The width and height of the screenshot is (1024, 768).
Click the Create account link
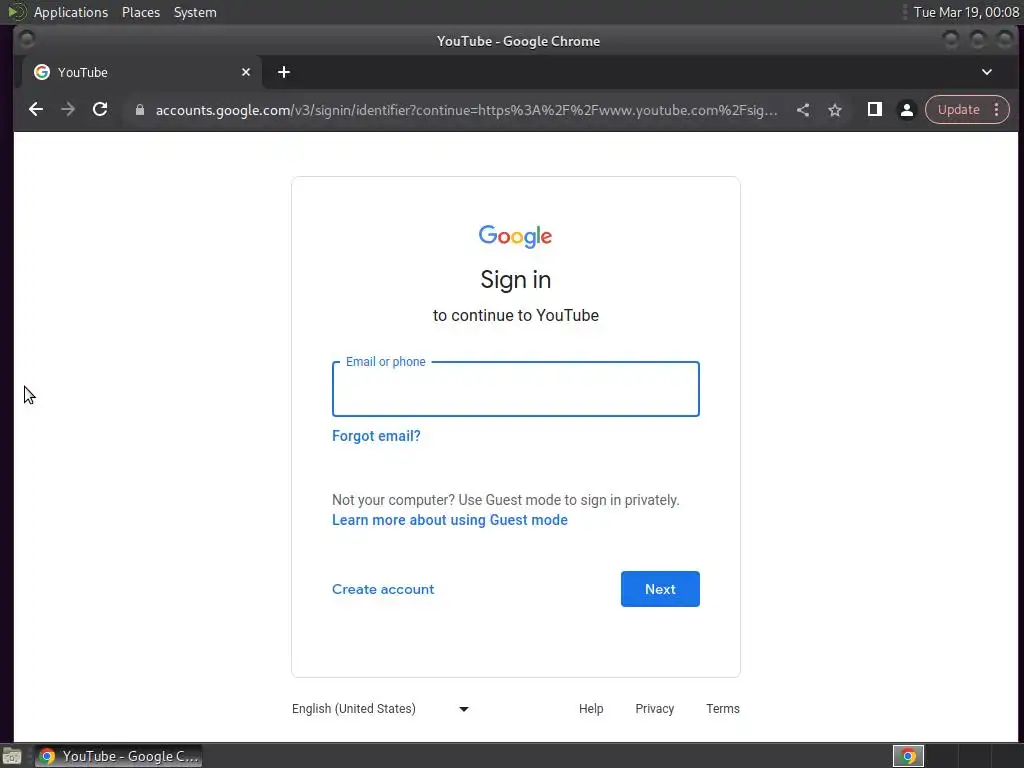tap(383, 589)
